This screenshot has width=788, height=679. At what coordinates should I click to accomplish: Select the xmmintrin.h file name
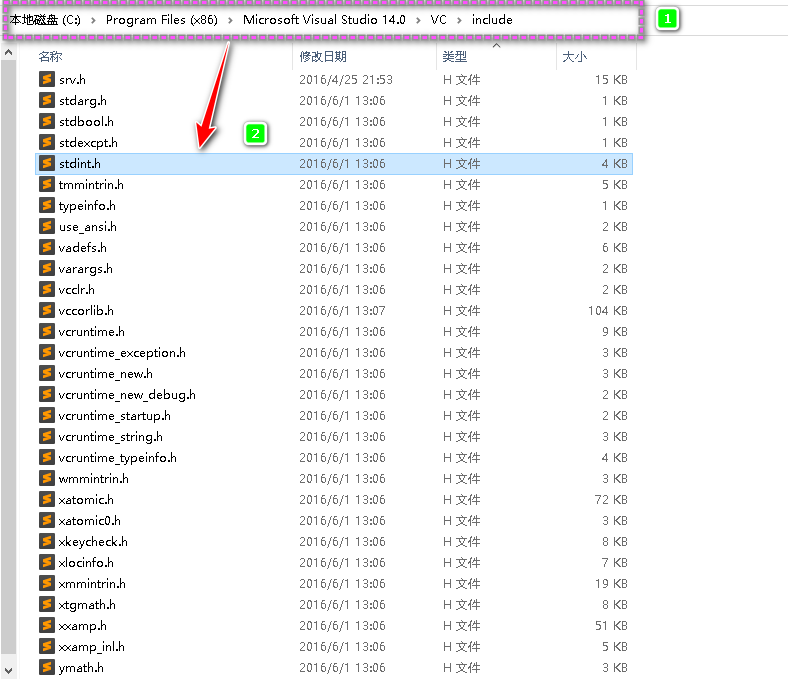(x=92, y=584)
